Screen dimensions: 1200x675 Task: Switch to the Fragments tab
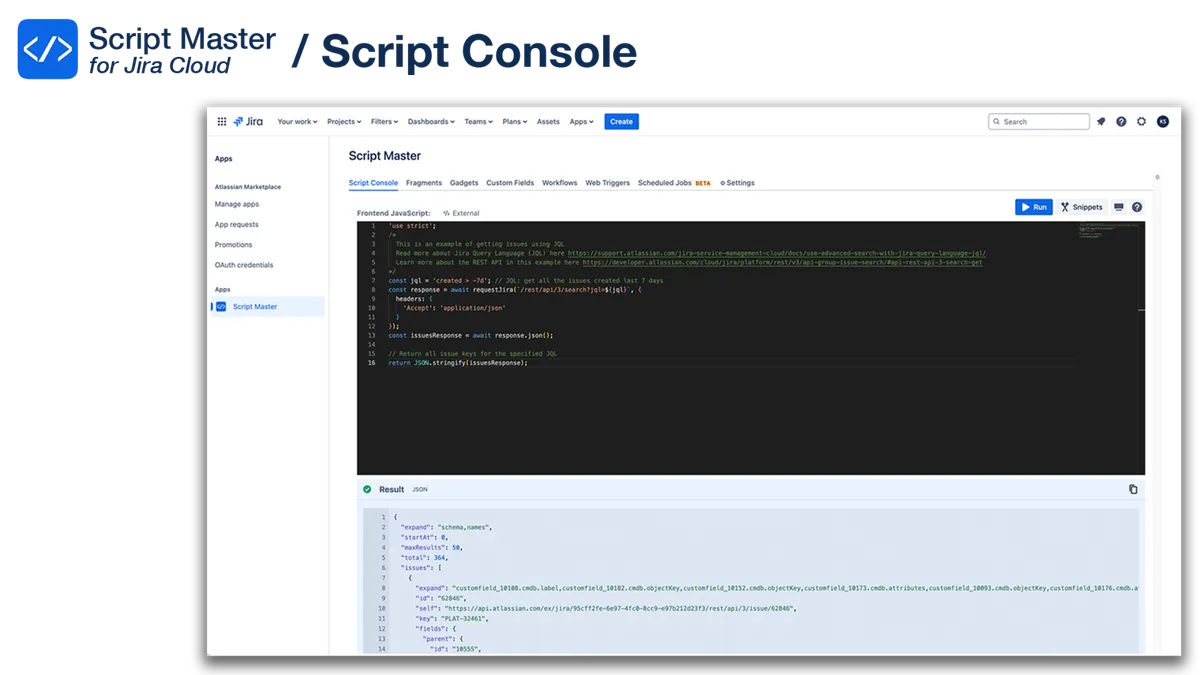[x=424, y=183]
